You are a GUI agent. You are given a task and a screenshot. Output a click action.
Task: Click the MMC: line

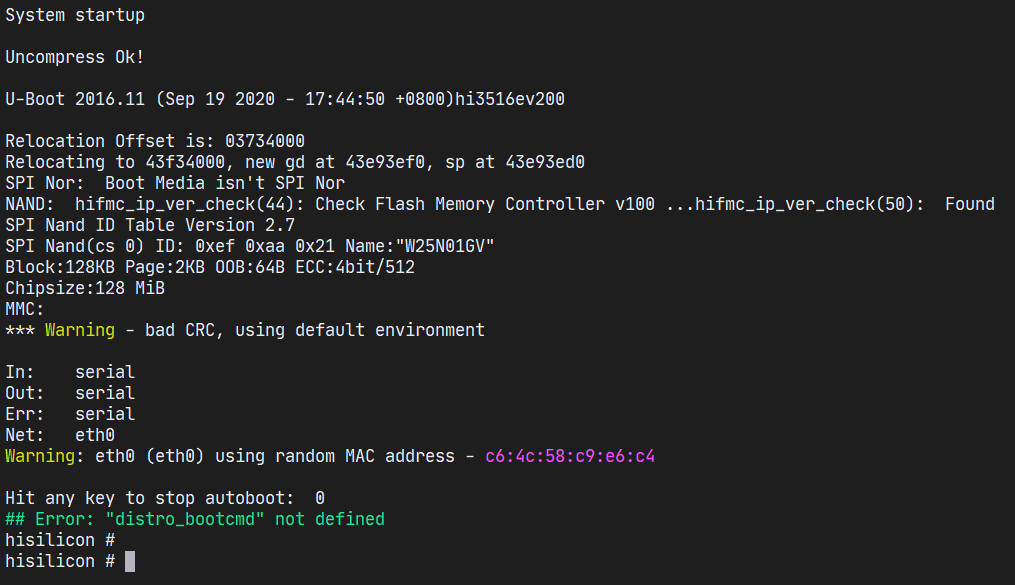25,309
